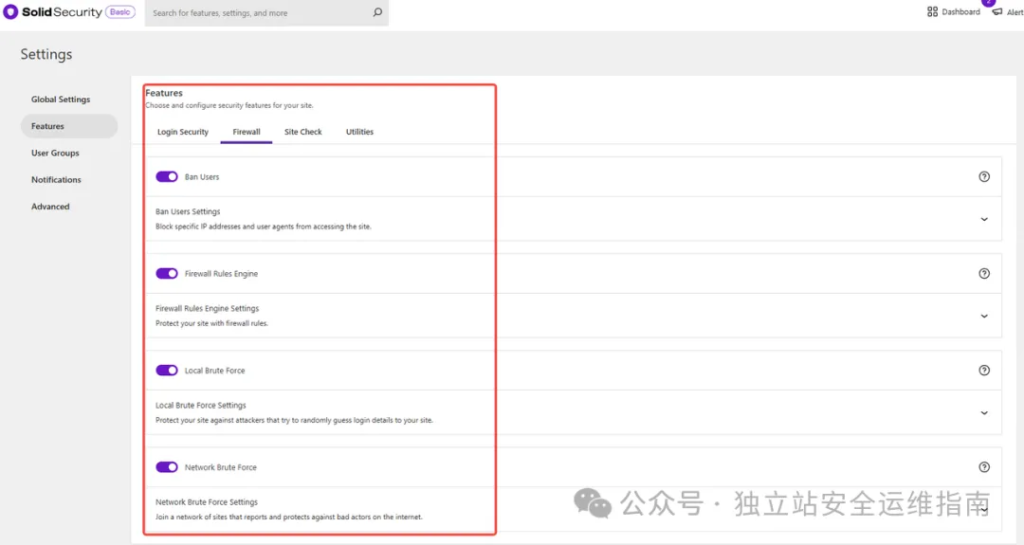Viewport: 1024px width, 545px height.
Task: Switch off Network Brute Force
Action: (x=167, y=467)
